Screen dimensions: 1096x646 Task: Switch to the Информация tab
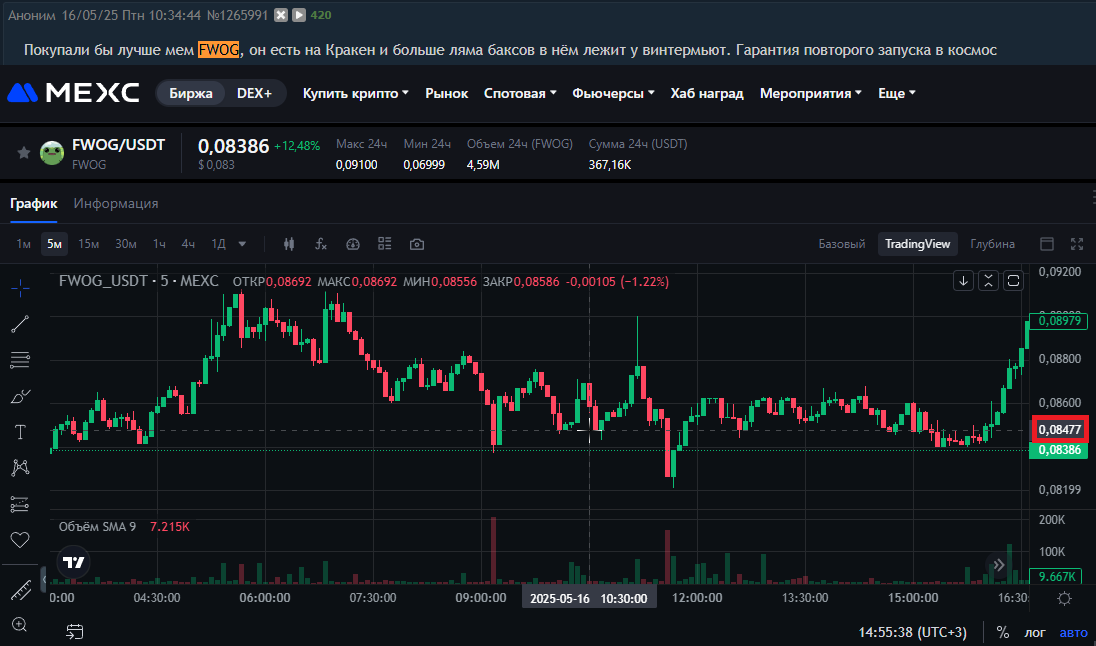point(116,203)
